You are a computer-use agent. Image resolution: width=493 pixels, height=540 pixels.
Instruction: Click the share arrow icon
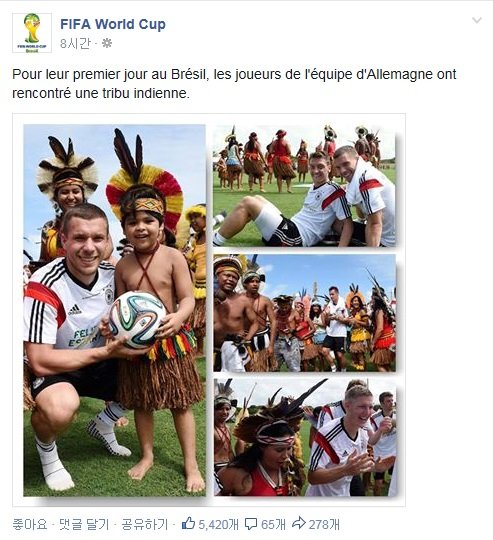click(x=299, y=523)
